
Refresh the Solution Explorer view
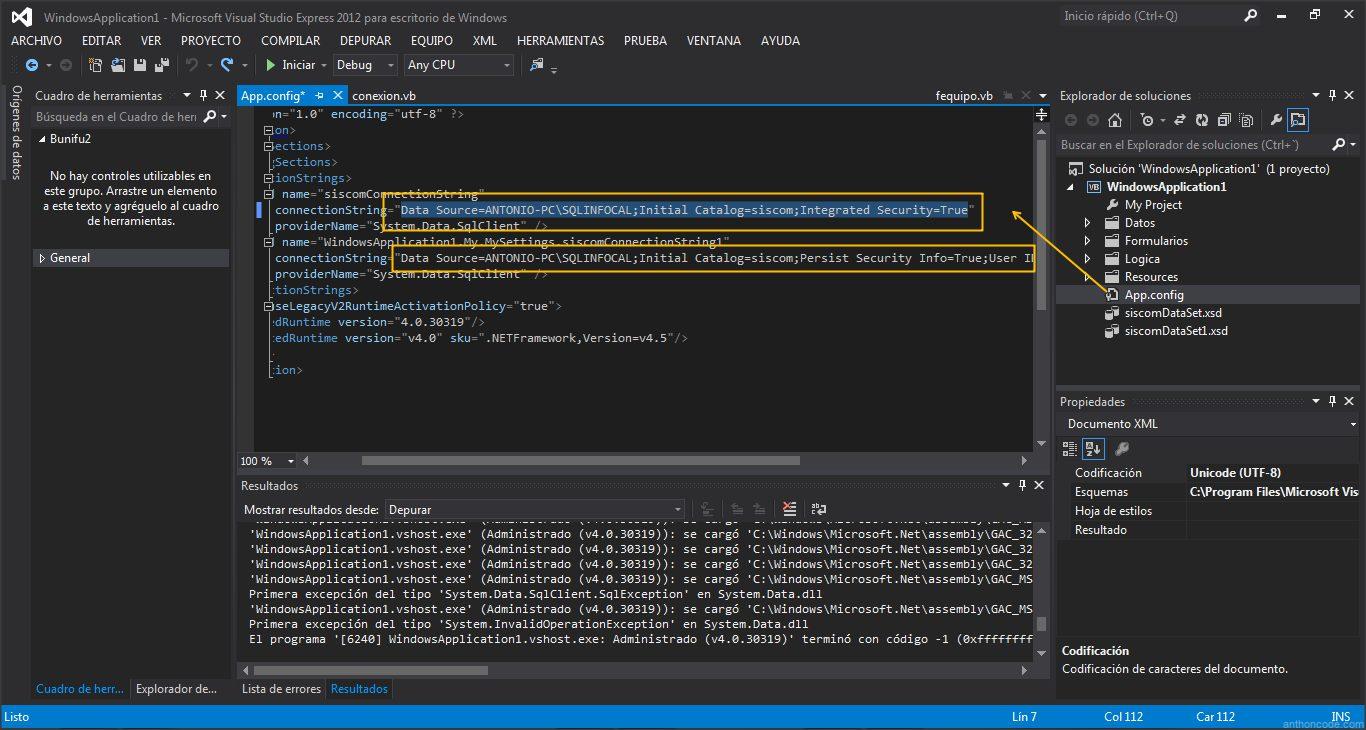pos(1202,120)
